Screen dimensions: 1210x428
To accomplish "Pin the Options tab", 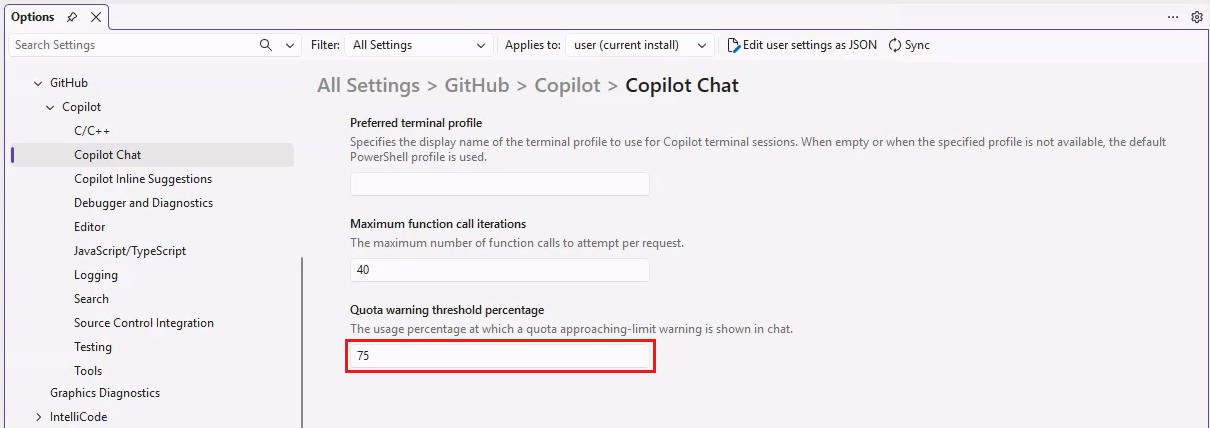I will (72, 17).
